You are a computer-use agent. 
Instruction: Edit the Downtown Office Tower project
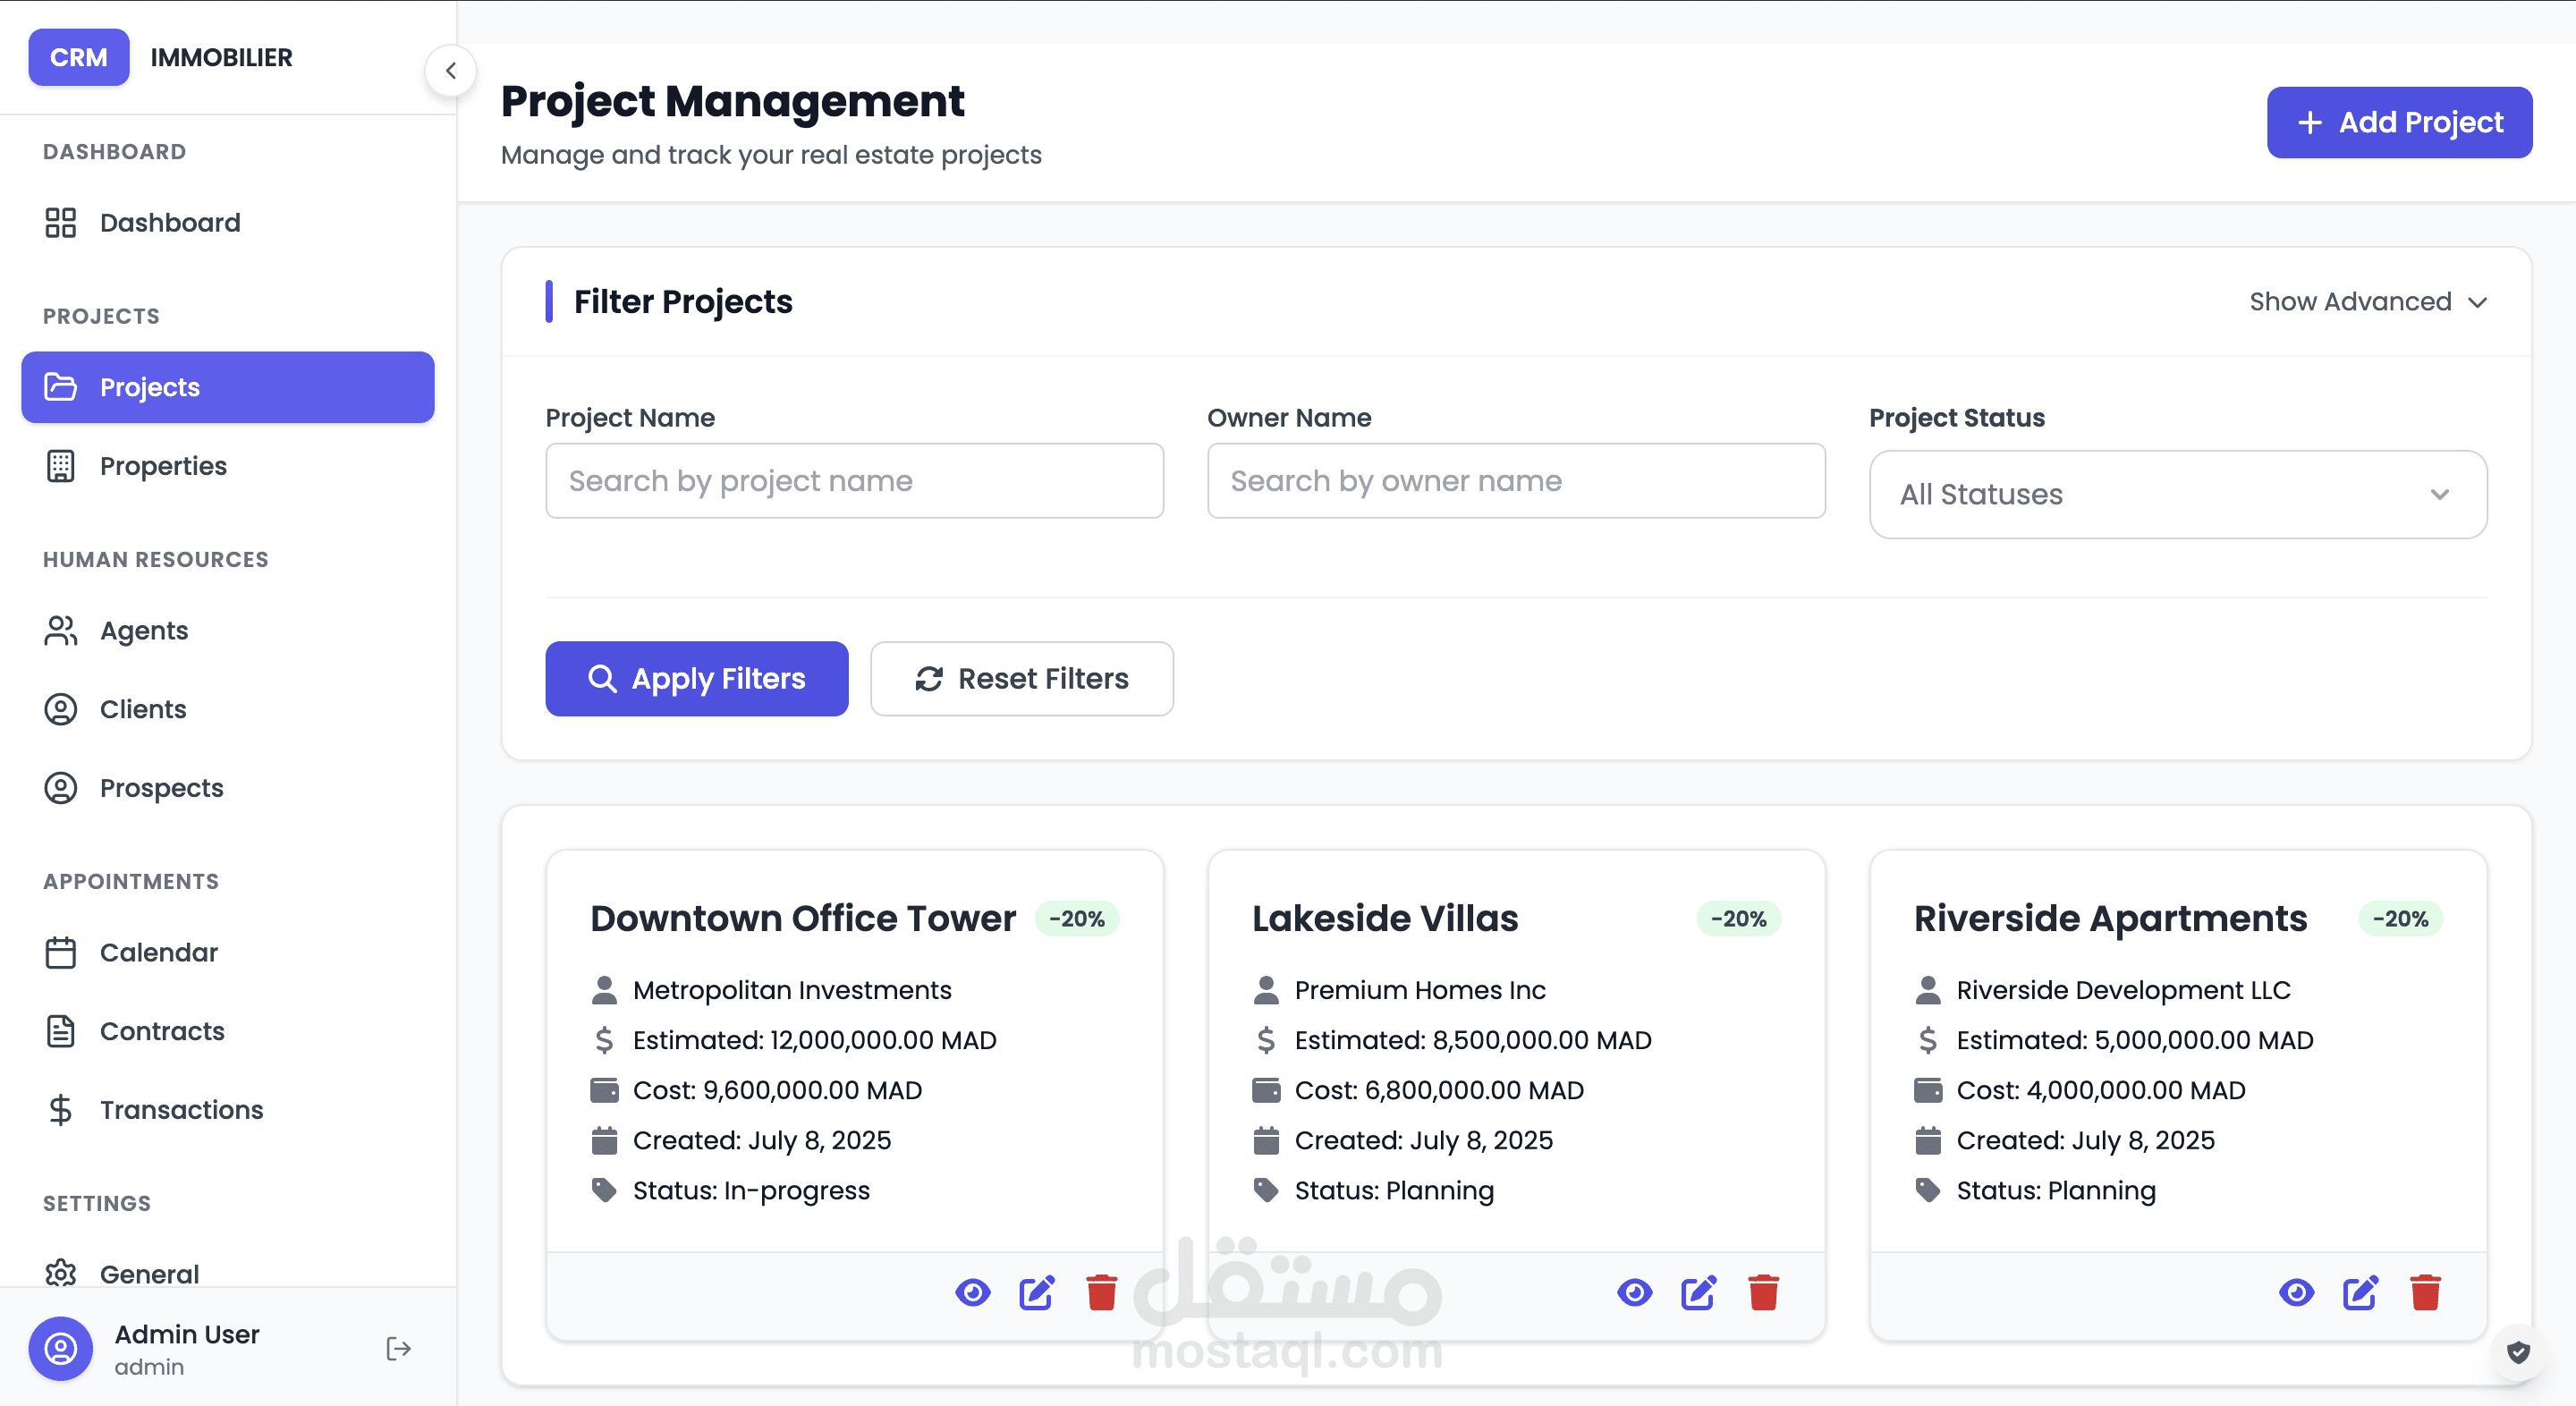tap(1037, 1293)
